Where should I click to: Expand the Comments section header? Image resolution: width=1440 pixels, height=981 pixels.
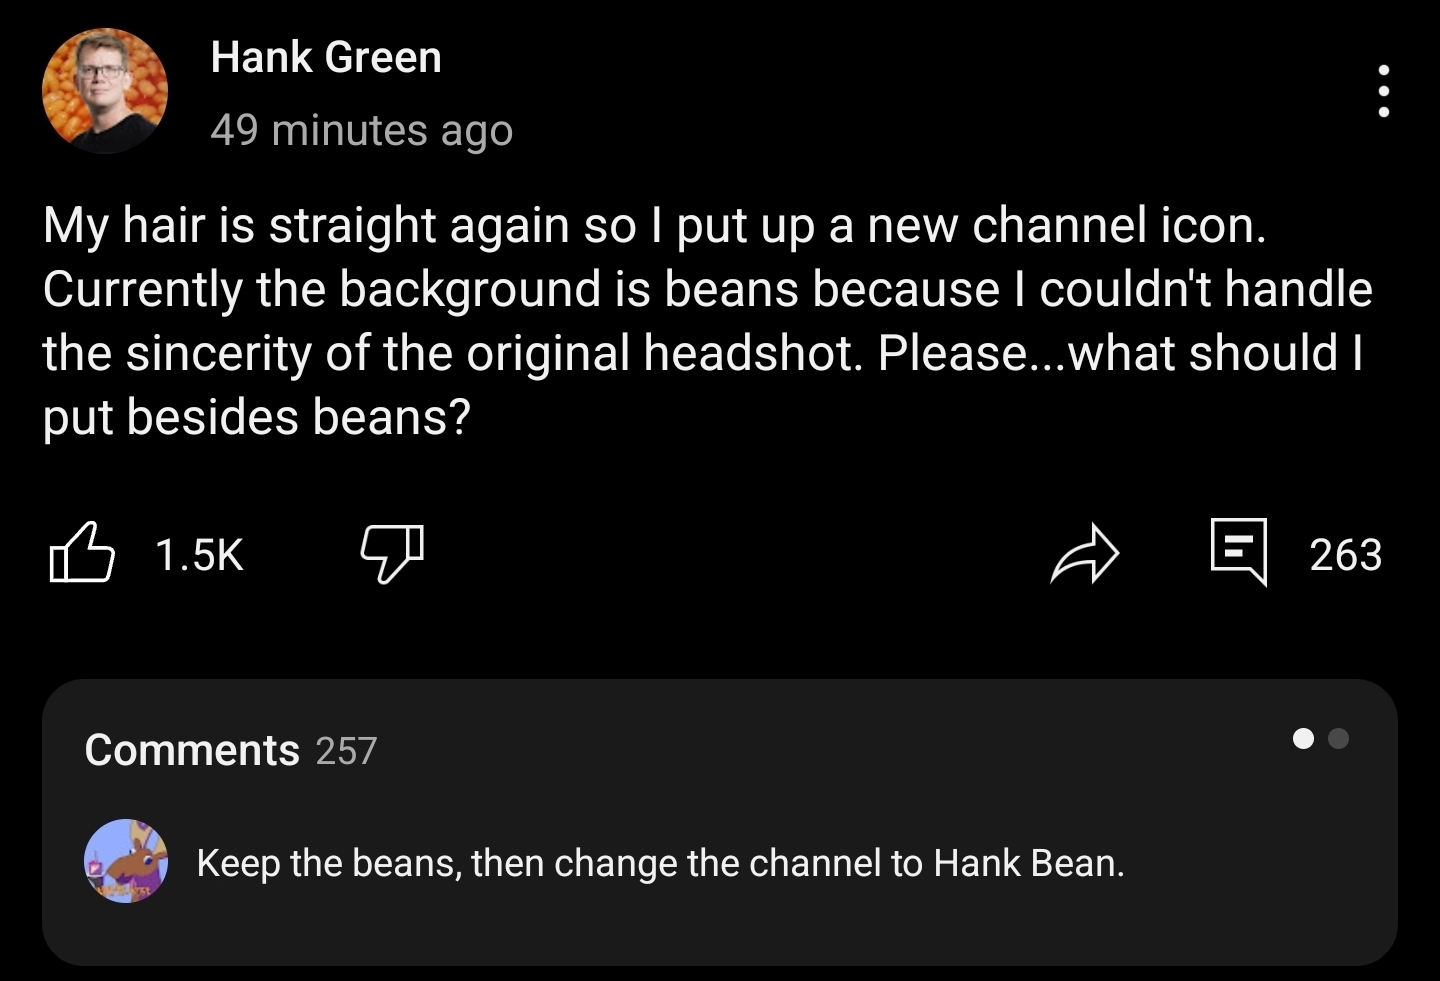192,750
